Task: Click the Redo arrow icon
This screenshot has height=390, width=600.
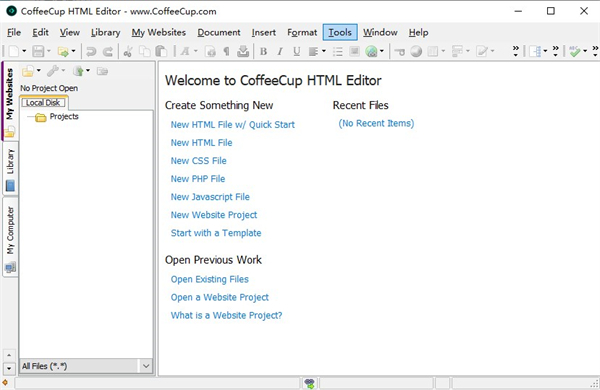Action: pos(108,51)
